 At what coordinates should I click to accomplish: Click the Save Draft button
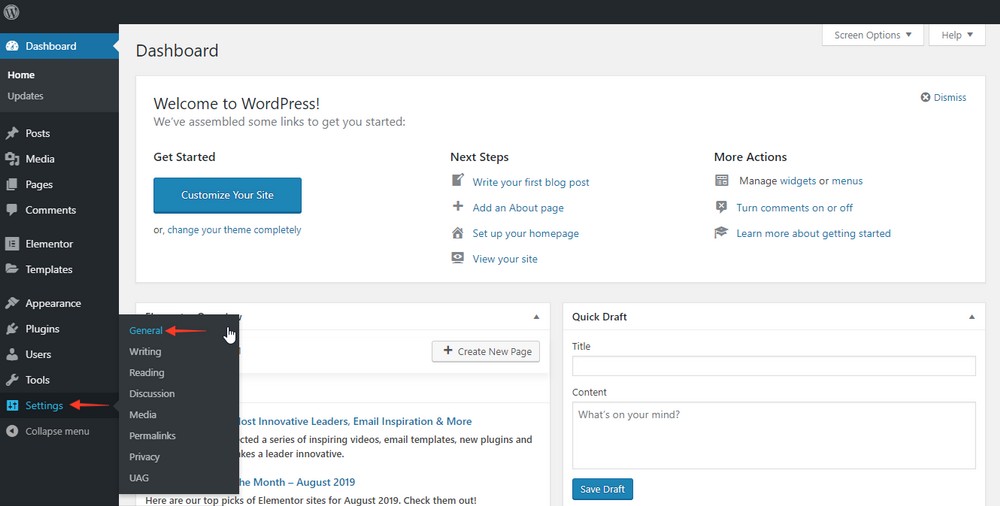[603, 489]
